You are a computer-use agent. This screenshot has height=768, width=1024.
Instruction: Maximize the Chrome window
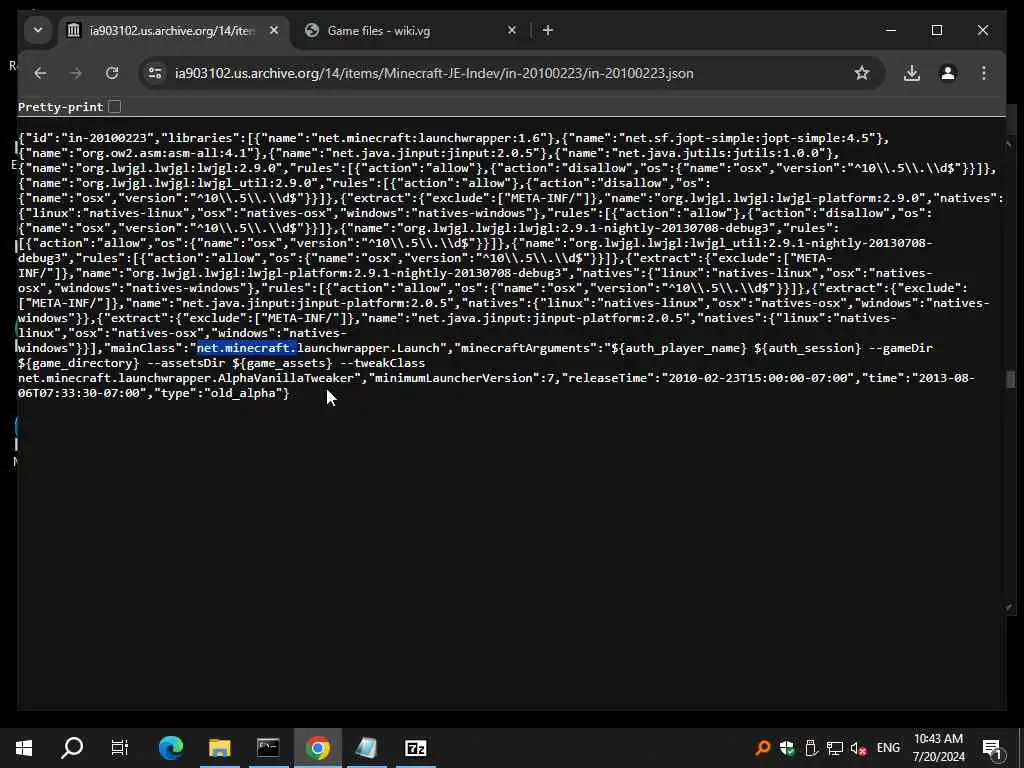(937, 30)
